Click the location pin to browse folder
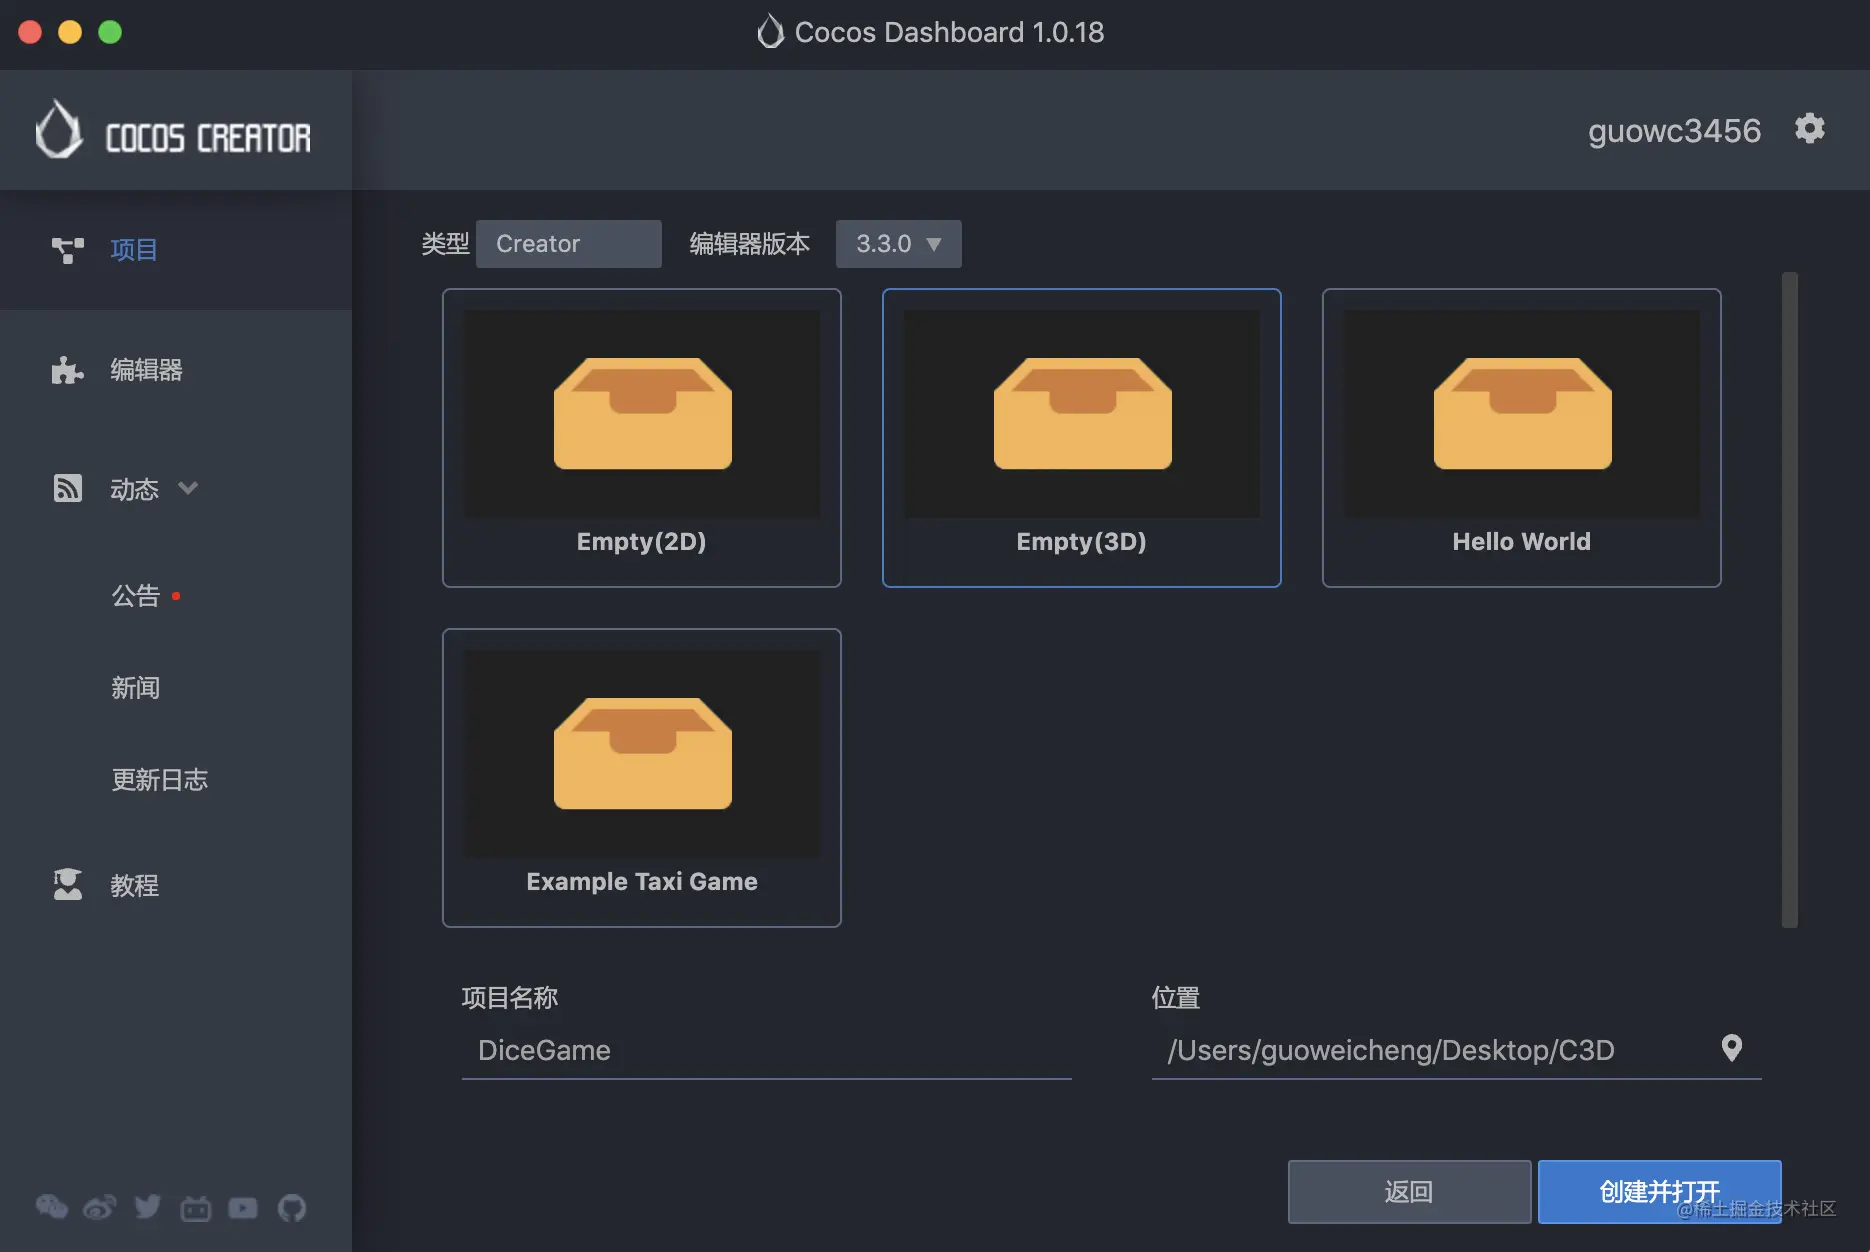The height and width of the screenshot is (1252, 1870). tap(1732, 1048)
